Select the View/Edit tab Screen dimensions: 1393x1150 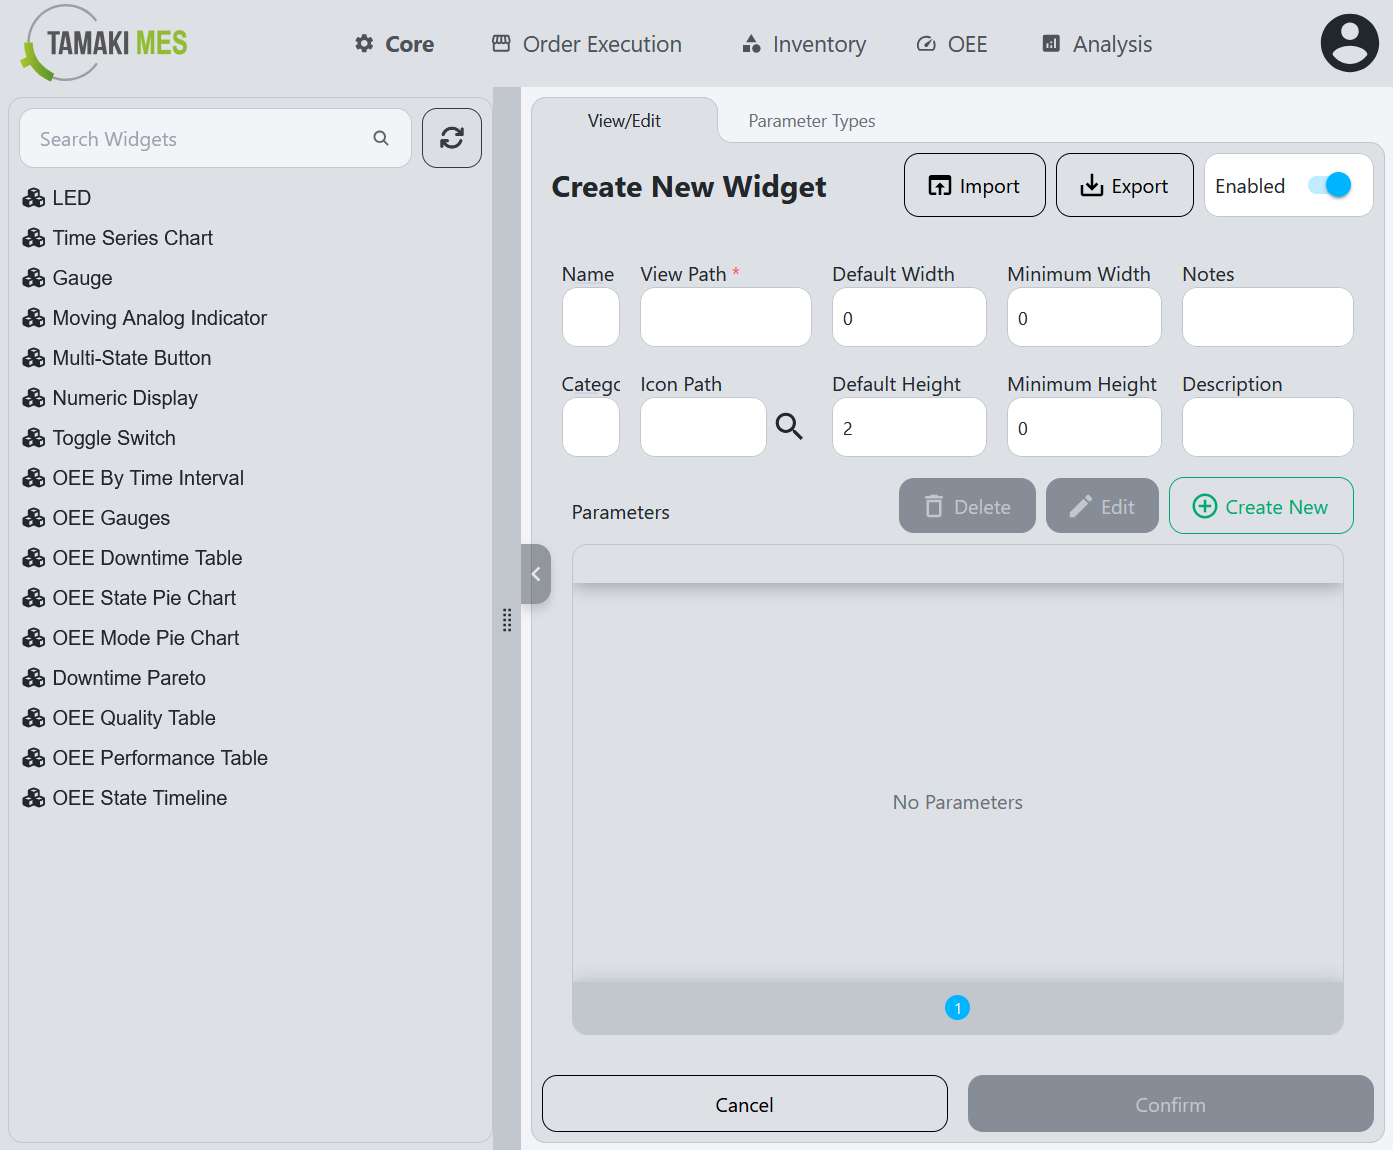(x=624, y=120)
